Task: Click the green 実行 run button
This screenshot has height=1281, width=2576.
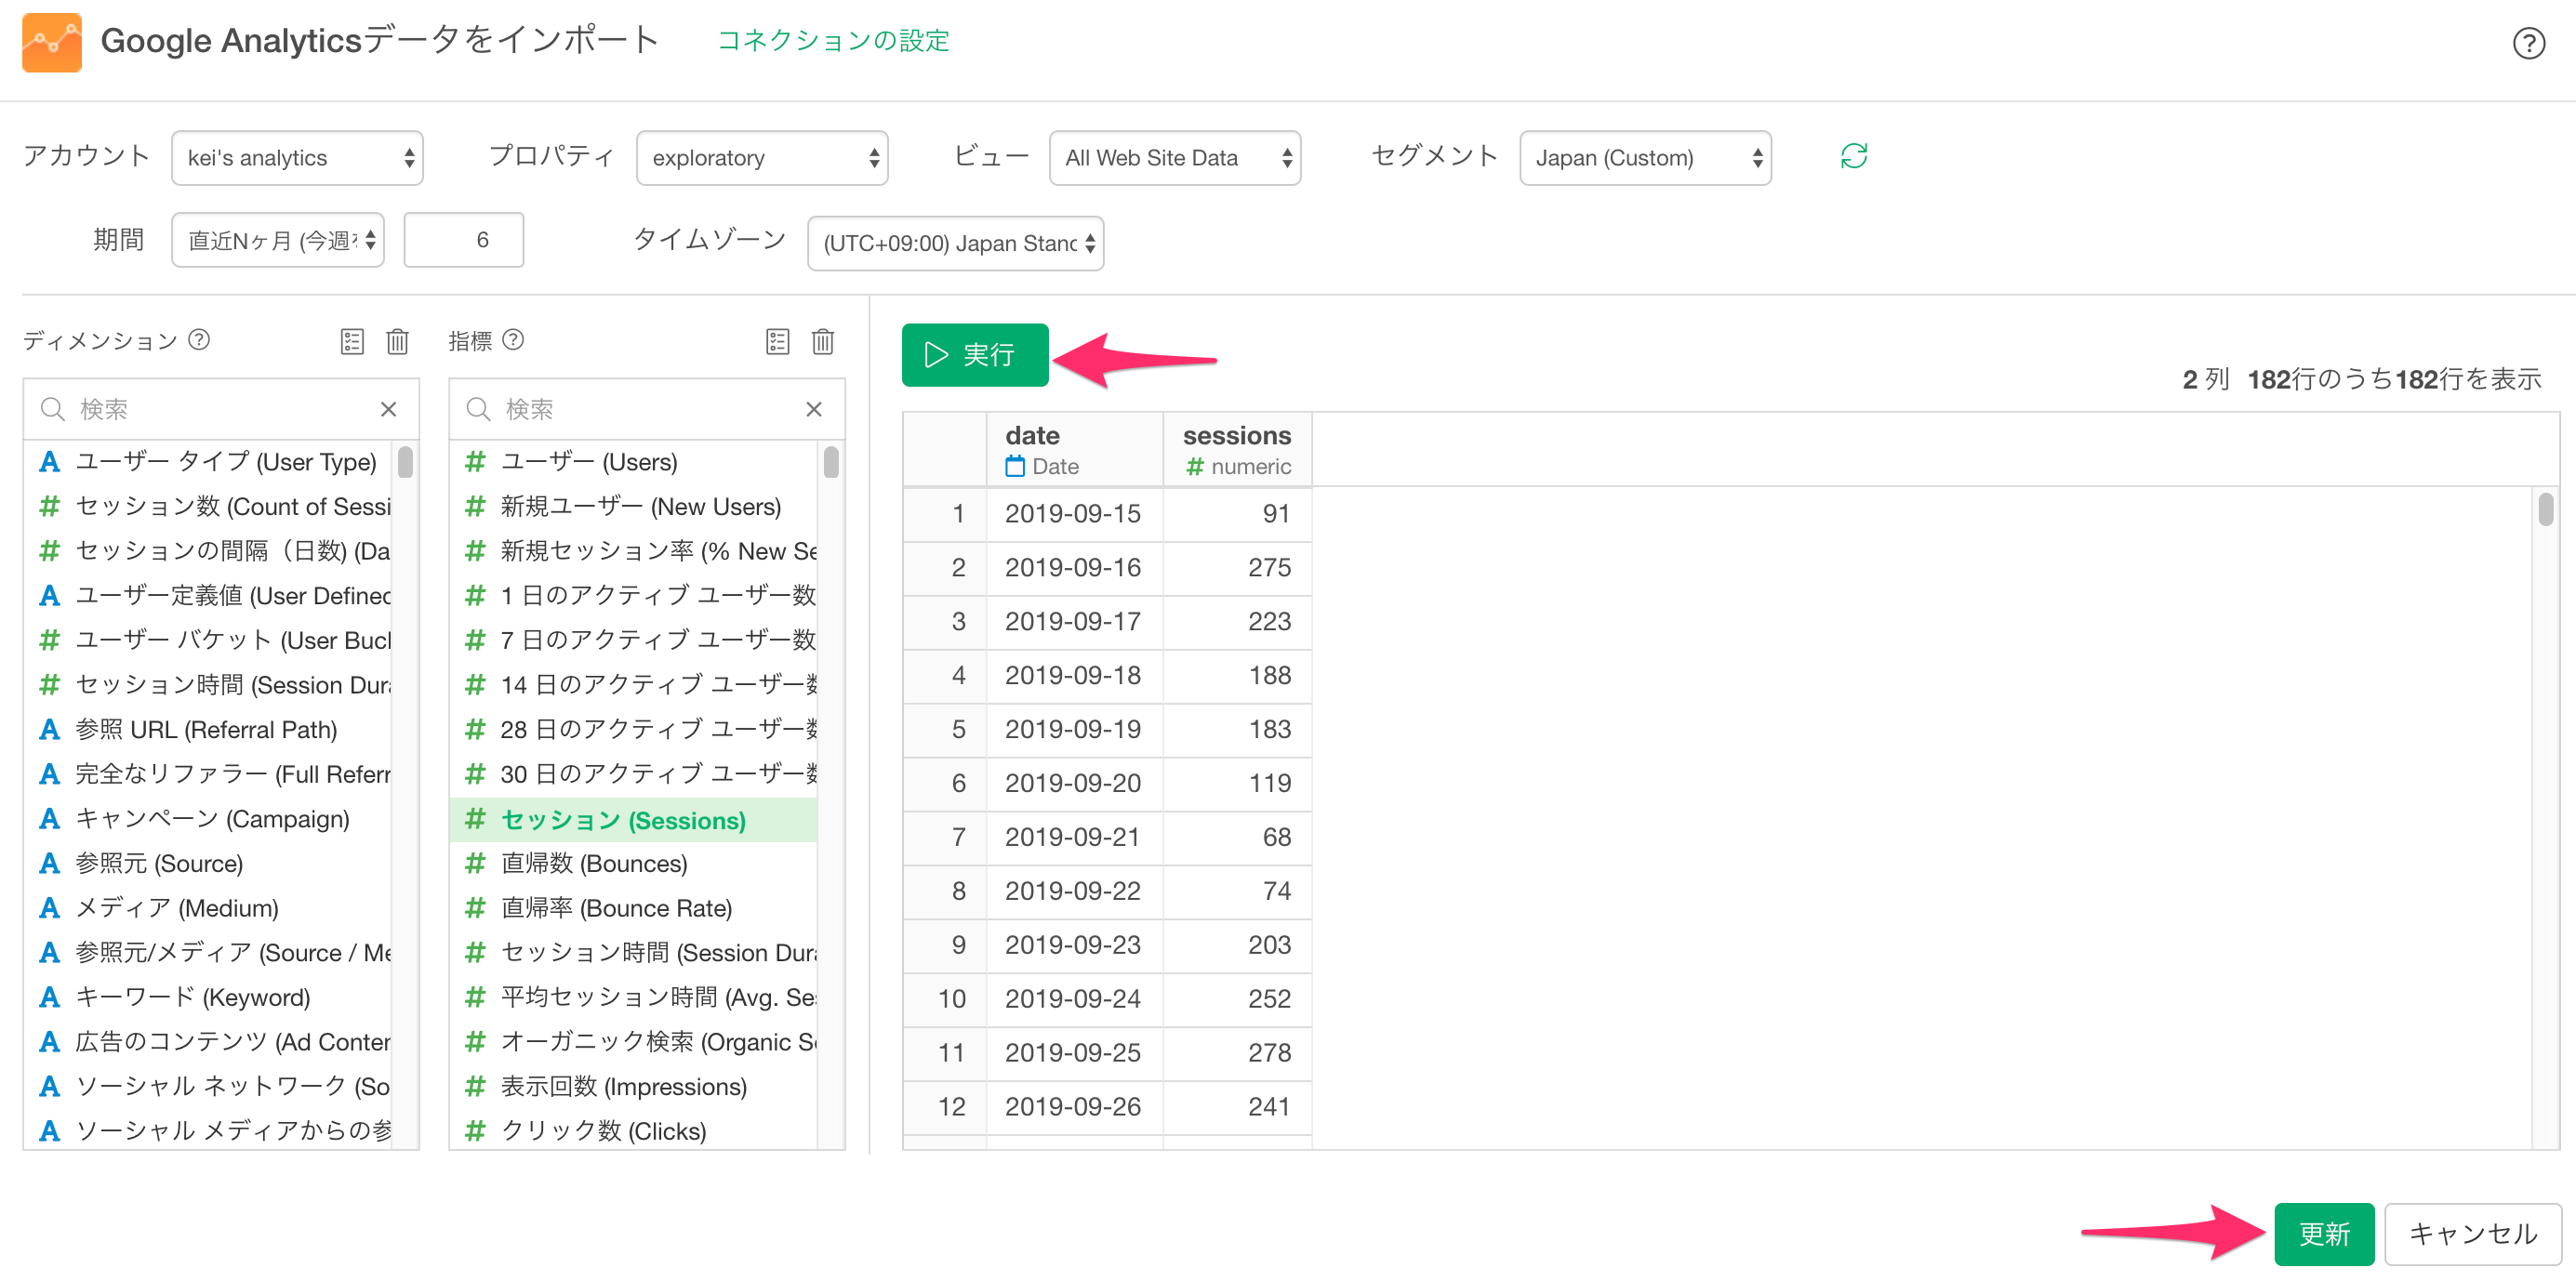Action: (975, 355)
